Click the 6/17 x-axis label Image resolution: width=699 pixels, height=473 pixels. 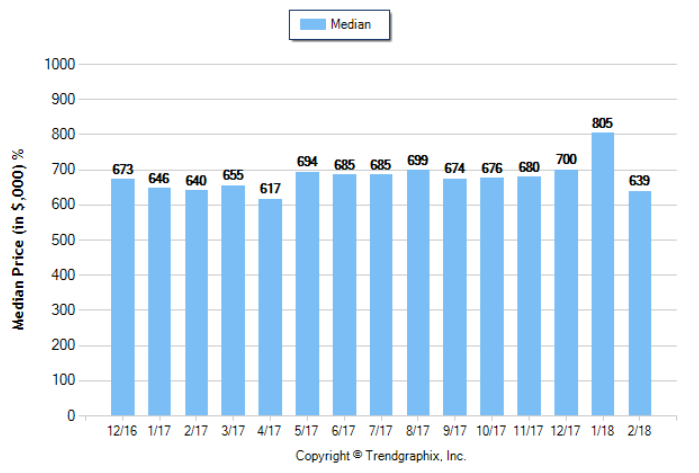pyautogui.click(x=343, y=431)
